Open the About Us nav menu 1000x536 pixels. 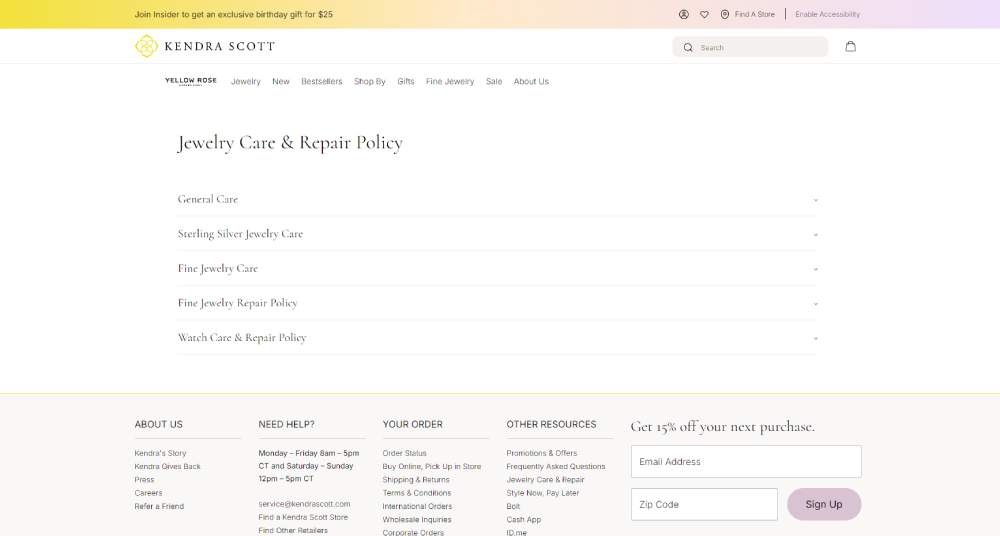point(531,82)
